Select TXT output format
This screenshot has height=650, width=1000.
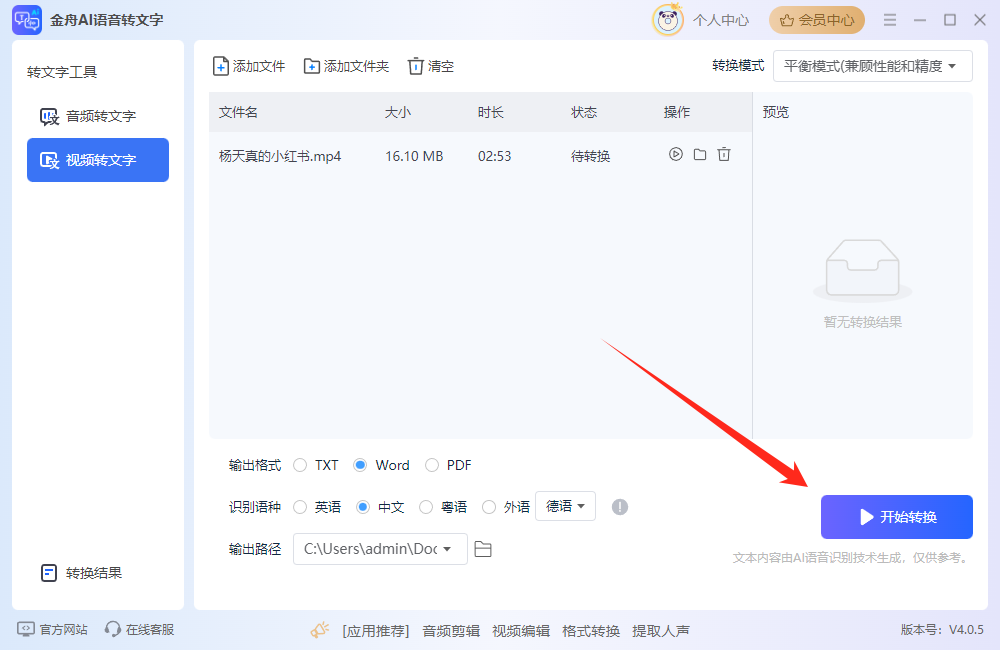pos(300,465)
